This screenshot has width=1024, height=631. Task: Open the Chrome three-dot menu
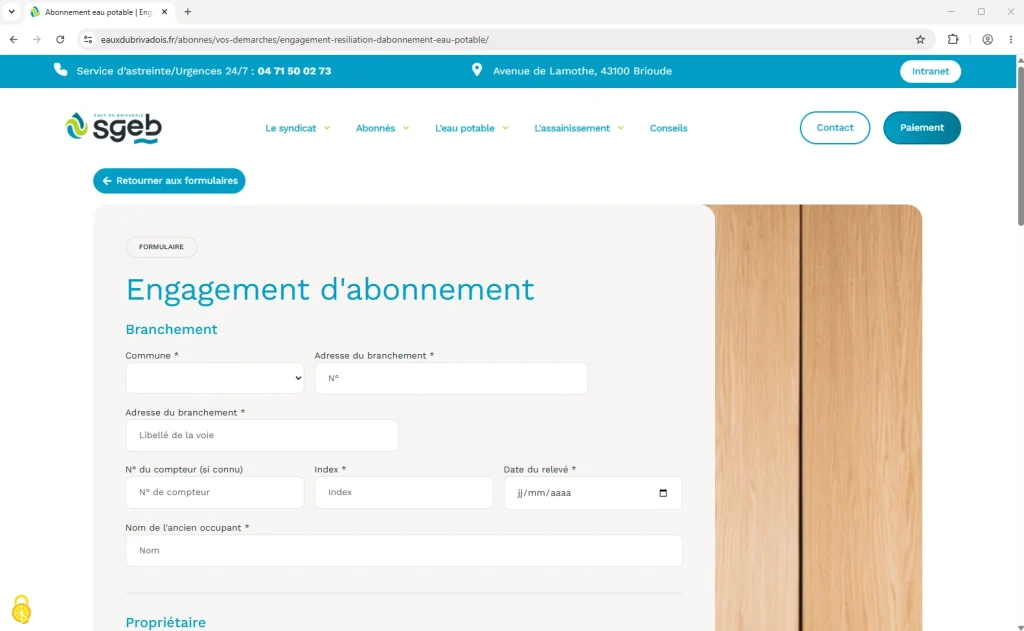click(1010, 40)
